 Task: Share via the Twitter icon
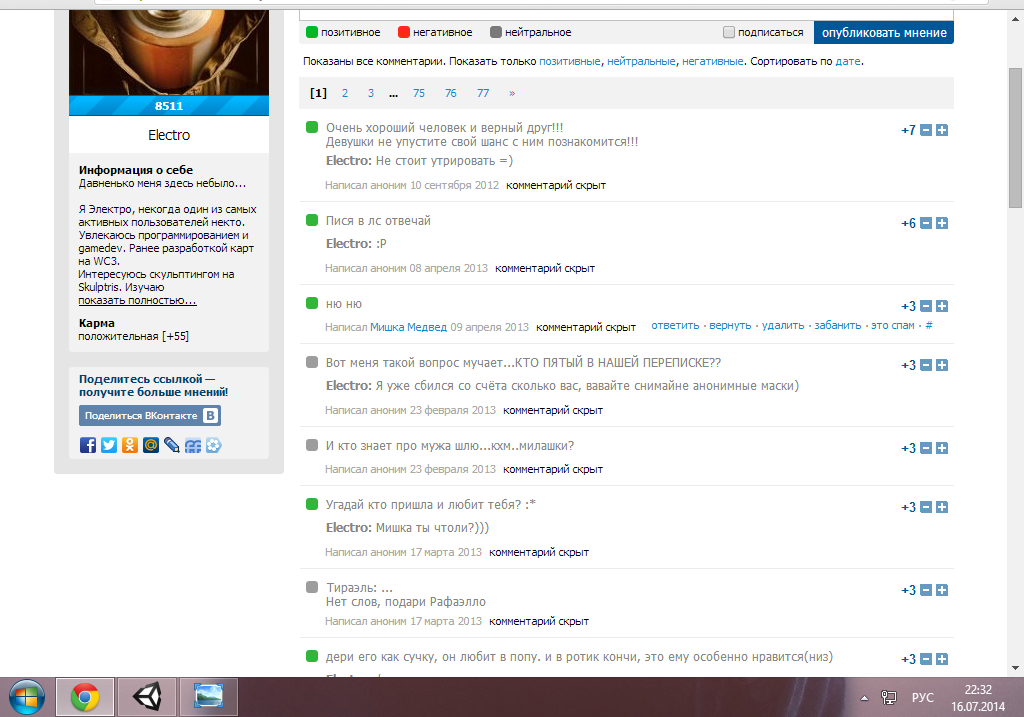(x=109, y=445)
